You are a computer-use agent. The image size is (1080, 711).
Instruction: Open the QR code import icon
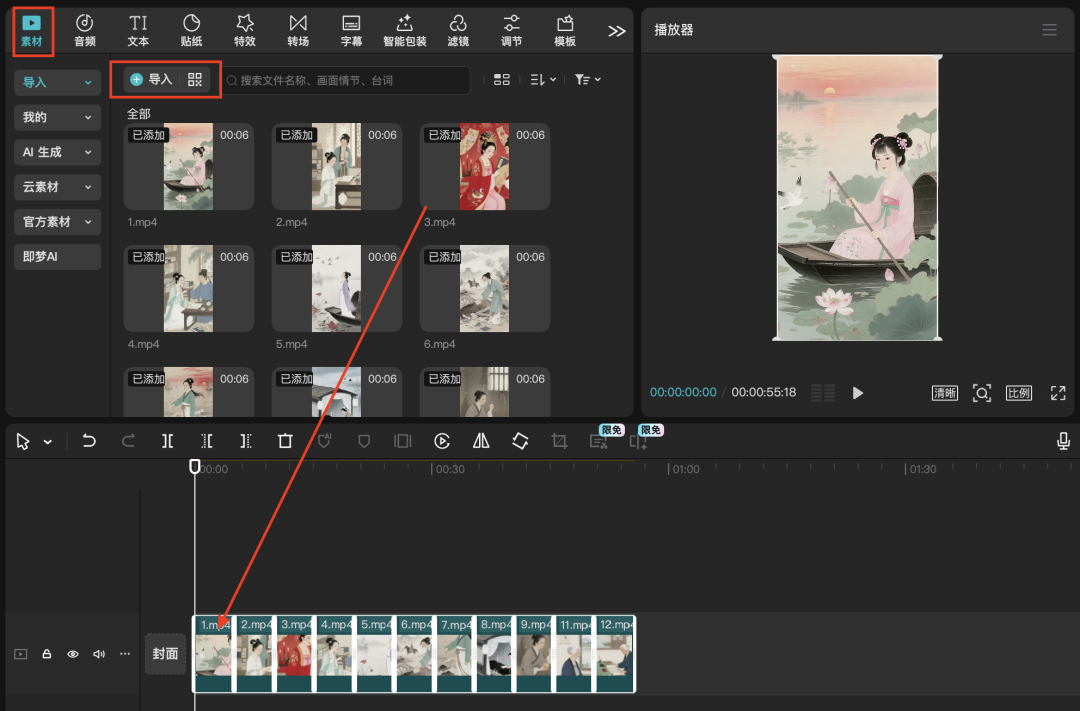click(195, 80)
